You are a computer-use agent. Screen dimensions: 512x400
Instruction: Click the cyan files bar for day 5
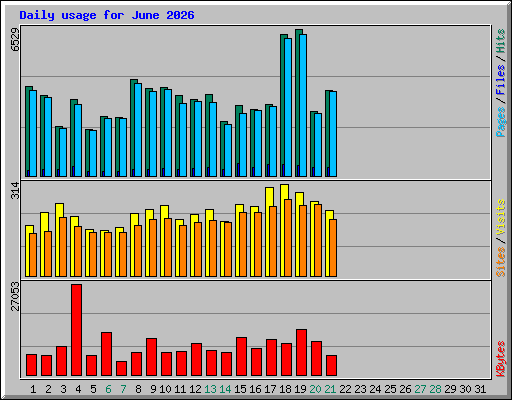coord(93,153)
